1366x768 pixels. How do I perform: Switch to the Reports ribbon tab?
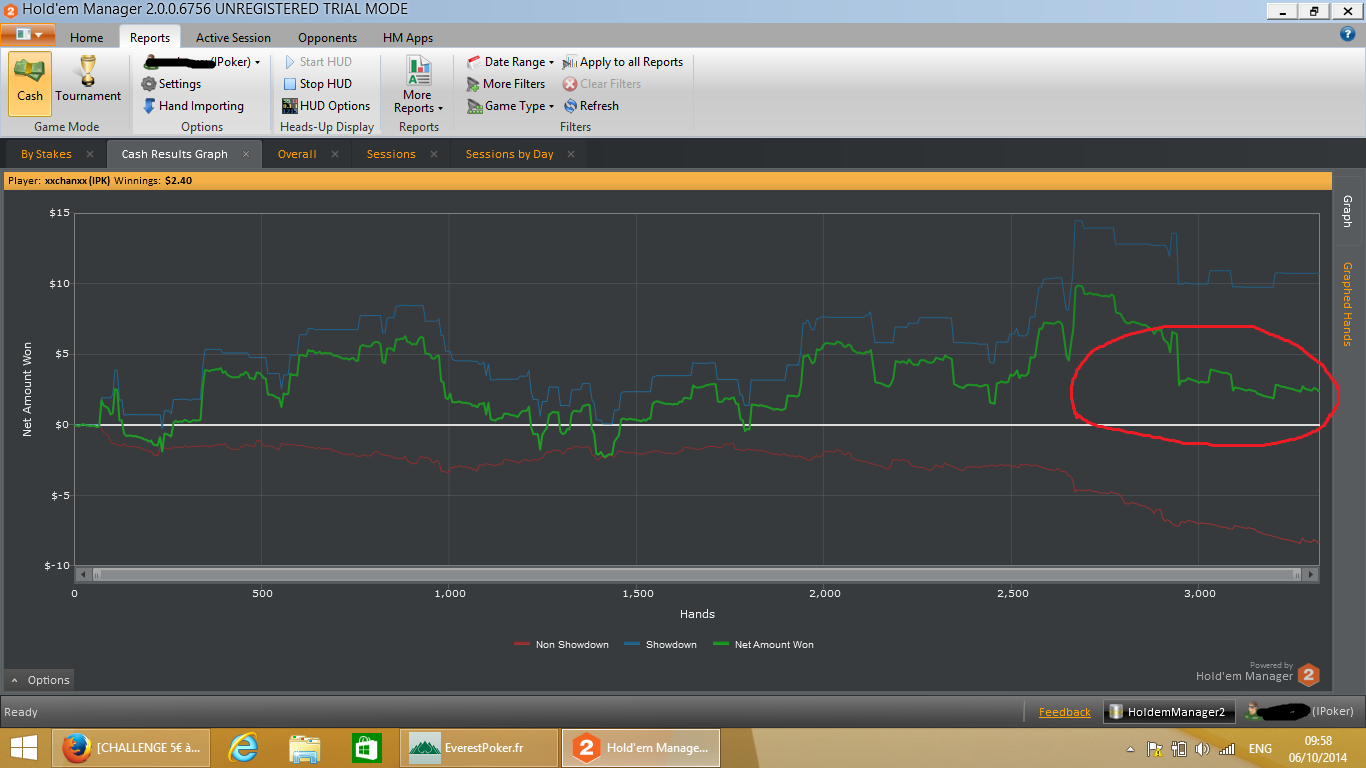(x=150, y=38)
